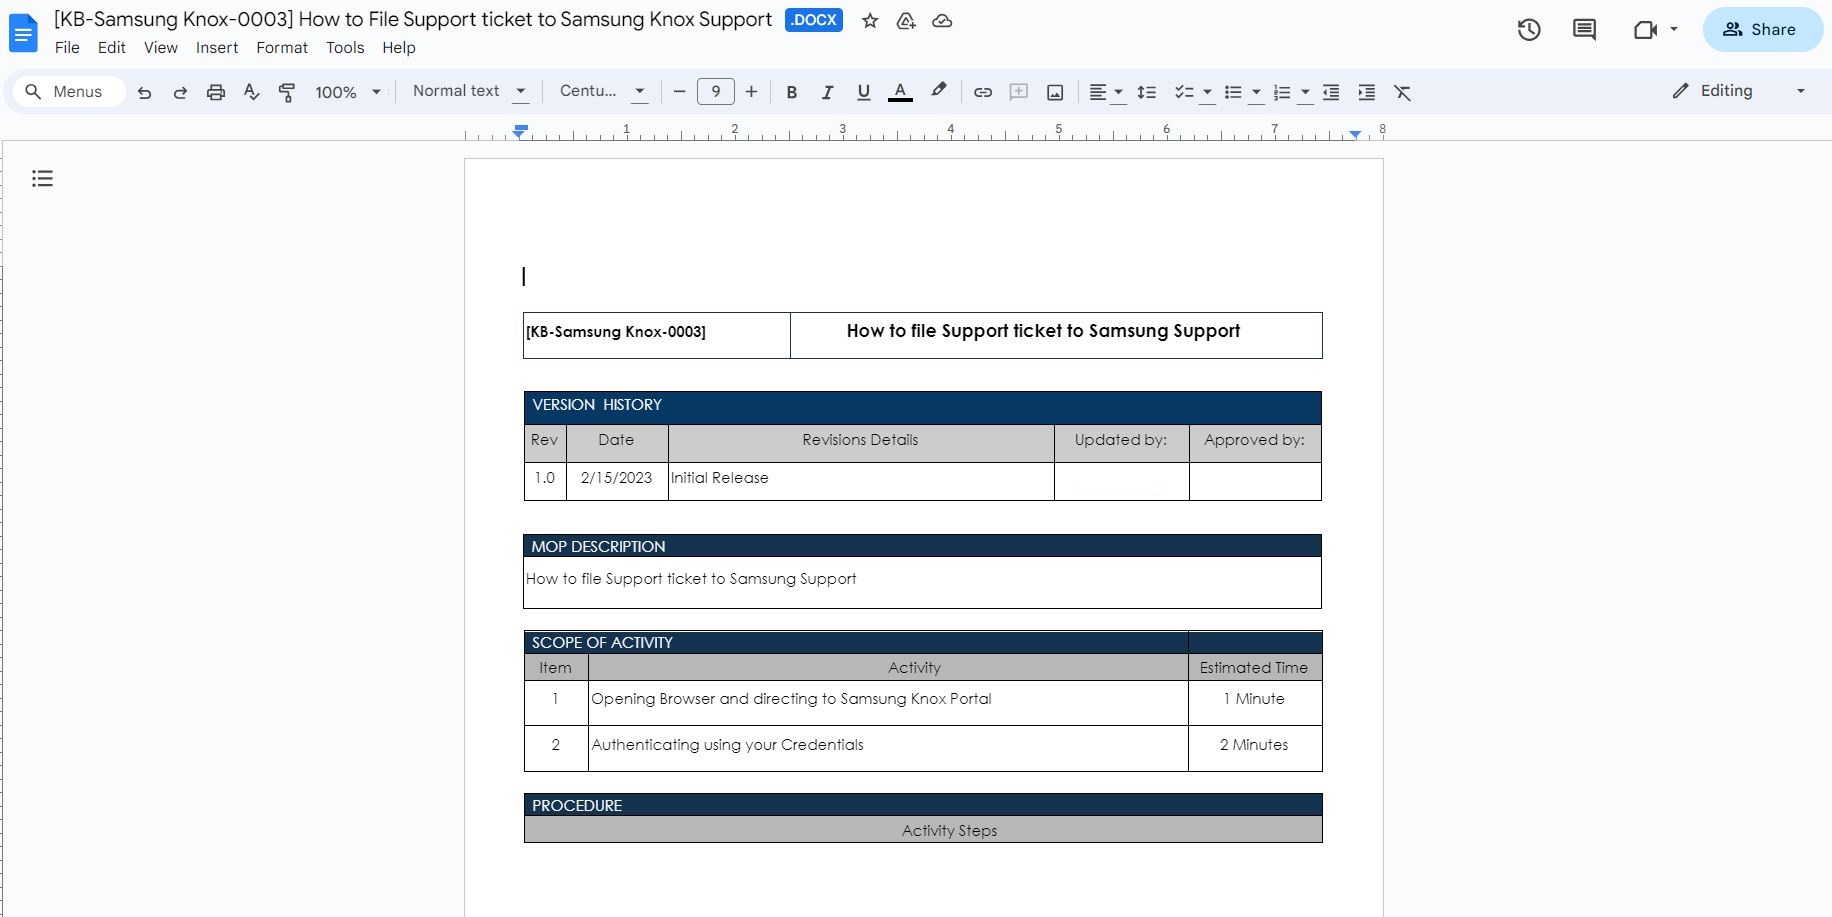This screenshot has height=917, width=1832.
Task: Open the View menu
Action: click(x=161, y=48)
